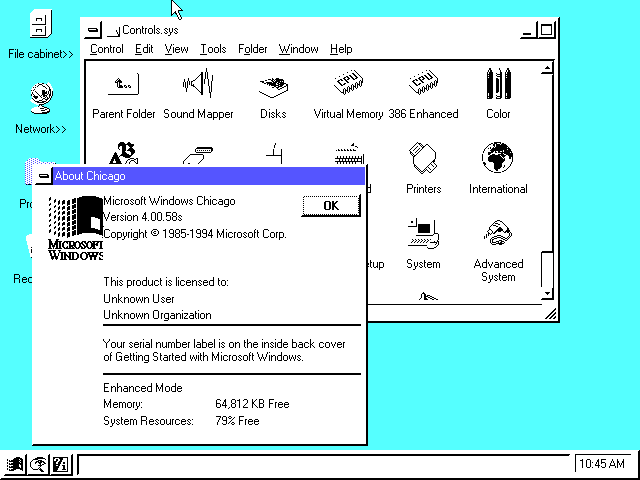Click the '79% Free' system resources value

237,421
